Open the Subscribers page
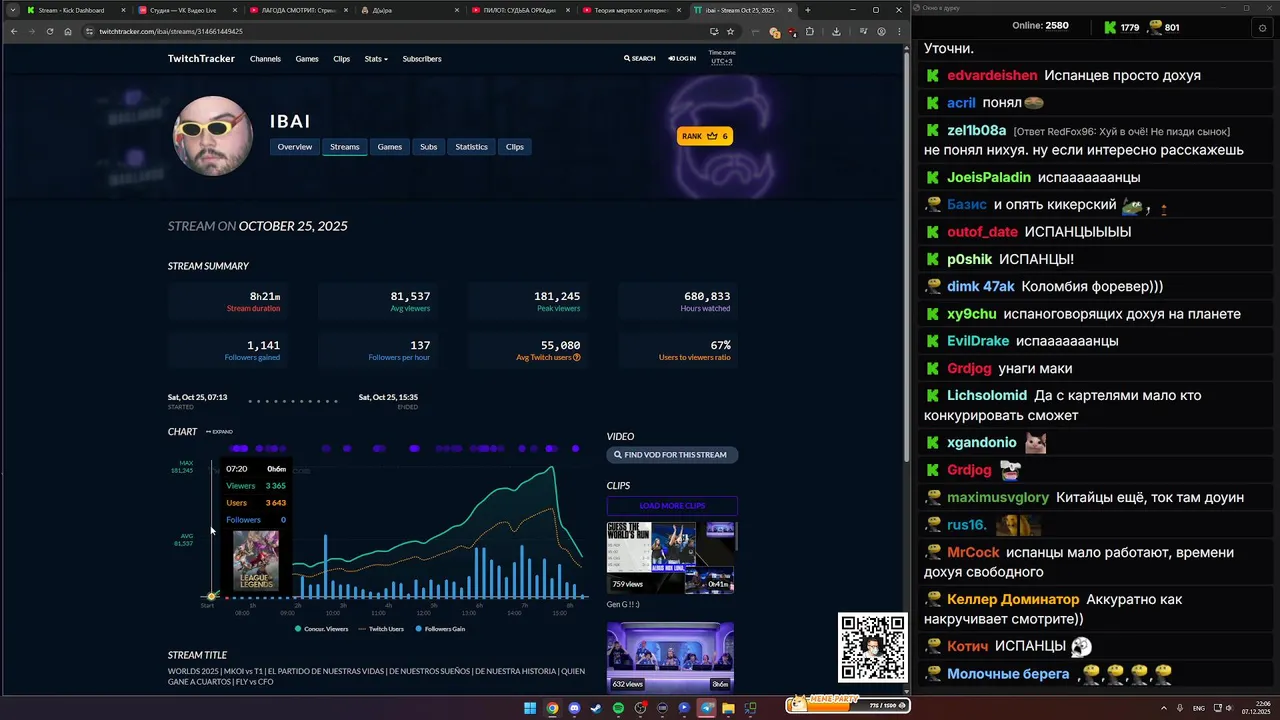Image resolution: width=1280 pixels, height=720 pixels. 422,59
